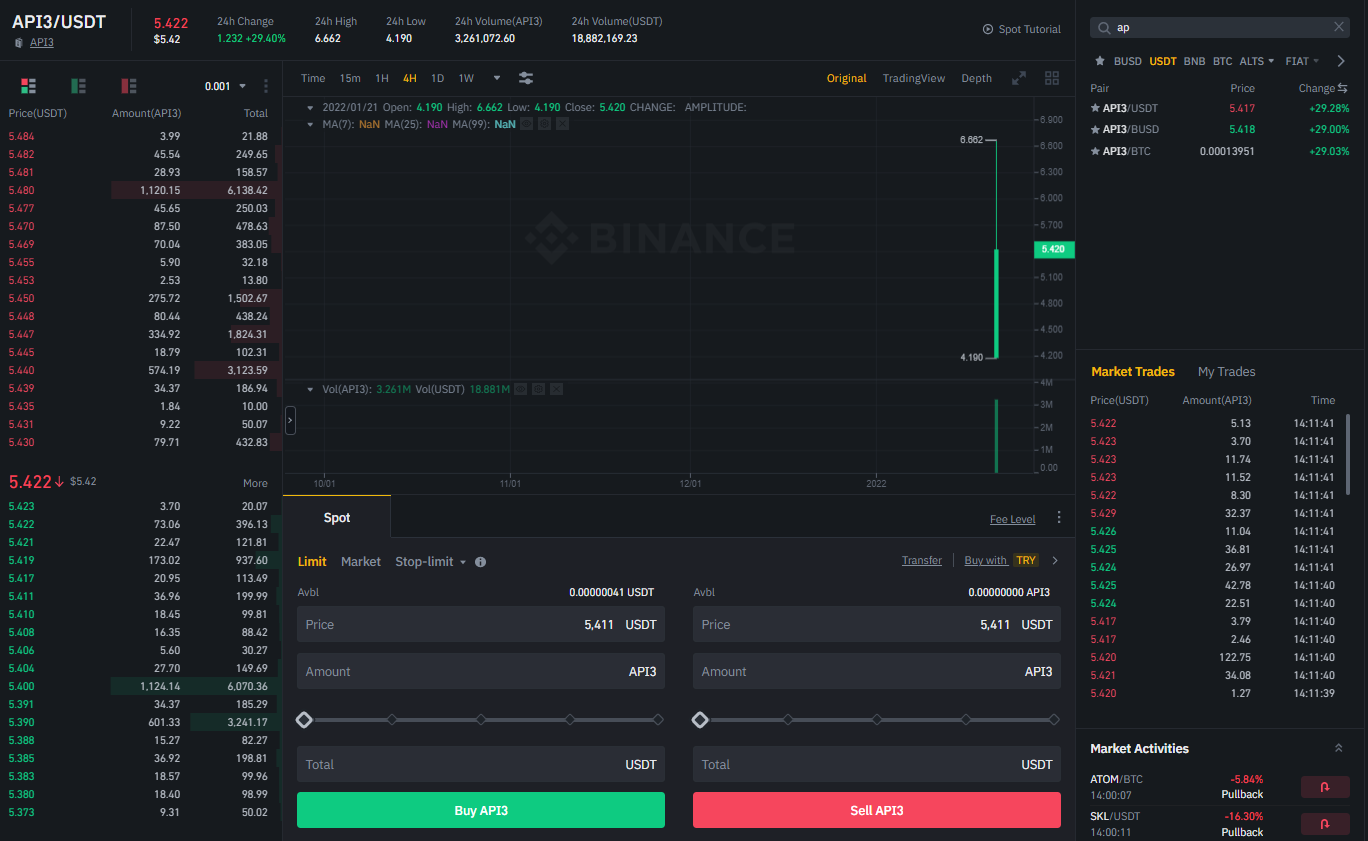Click API3 coin info icon
1368x841 pixels.
tap(19, 43)
